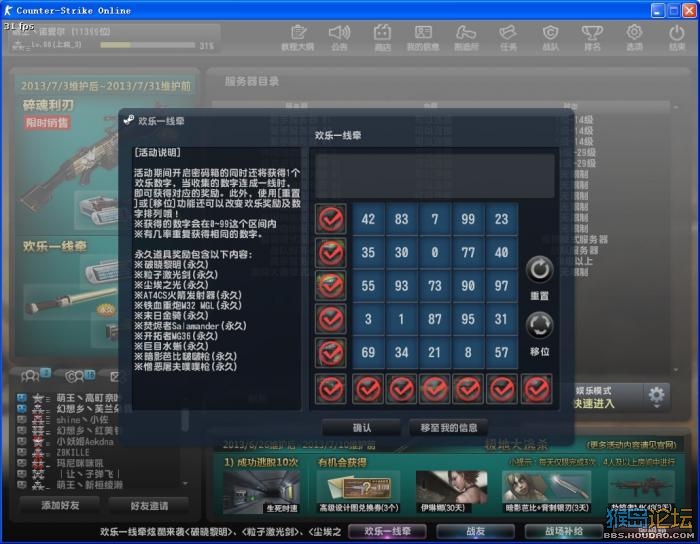700x544 pixels.
Task: Open the 欢乐一线牵 bottom tab
Action: 387,531
